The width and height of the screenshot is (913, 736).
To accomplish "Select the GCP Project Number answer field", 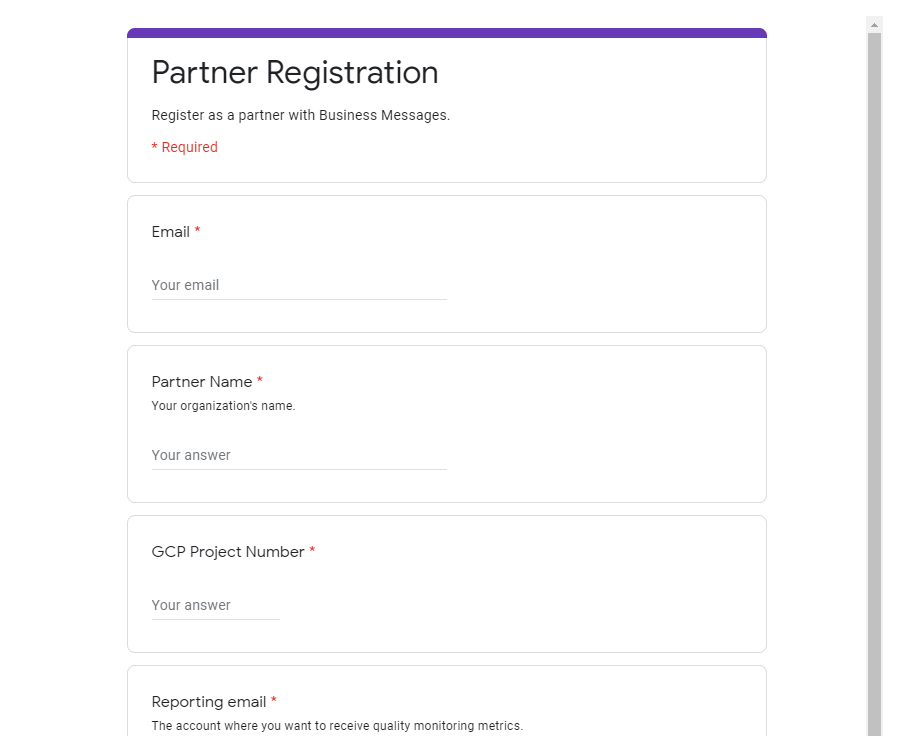I will pos(215,606).
